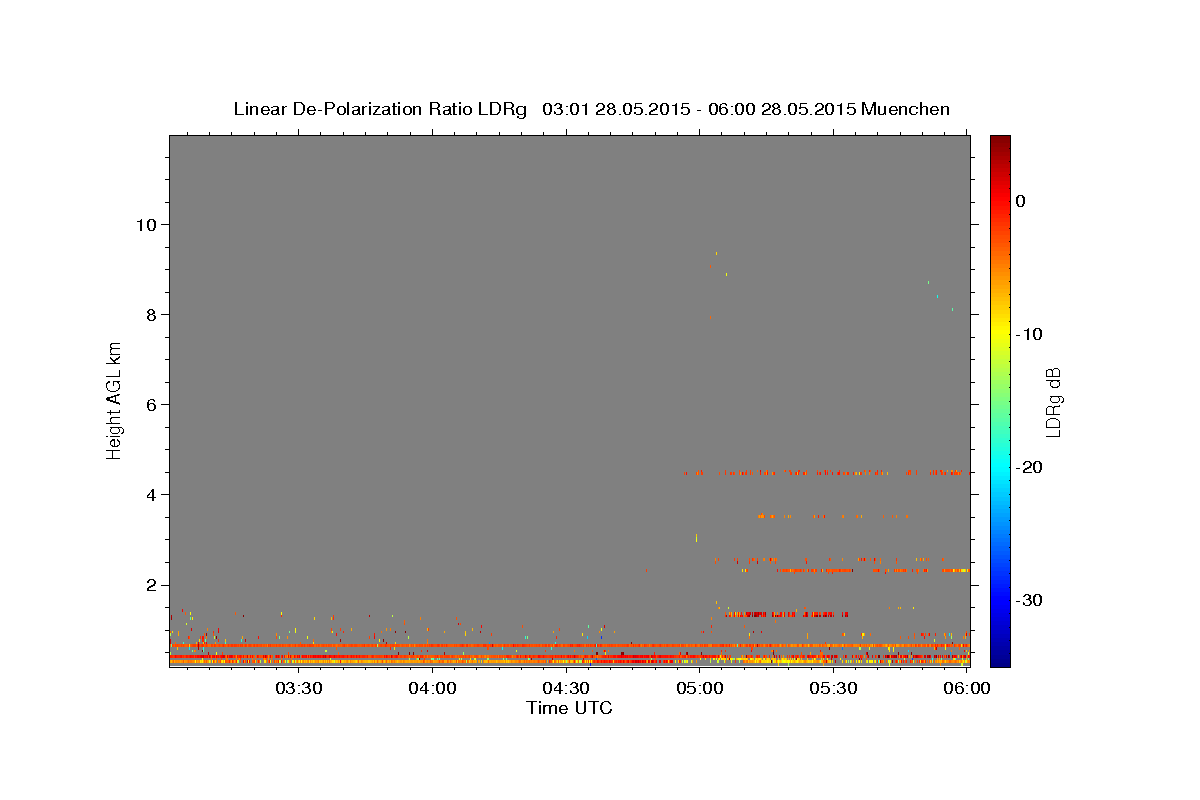Click the 06:00 time tick label
1200x800 pixels.
click(x=967, y=688)
